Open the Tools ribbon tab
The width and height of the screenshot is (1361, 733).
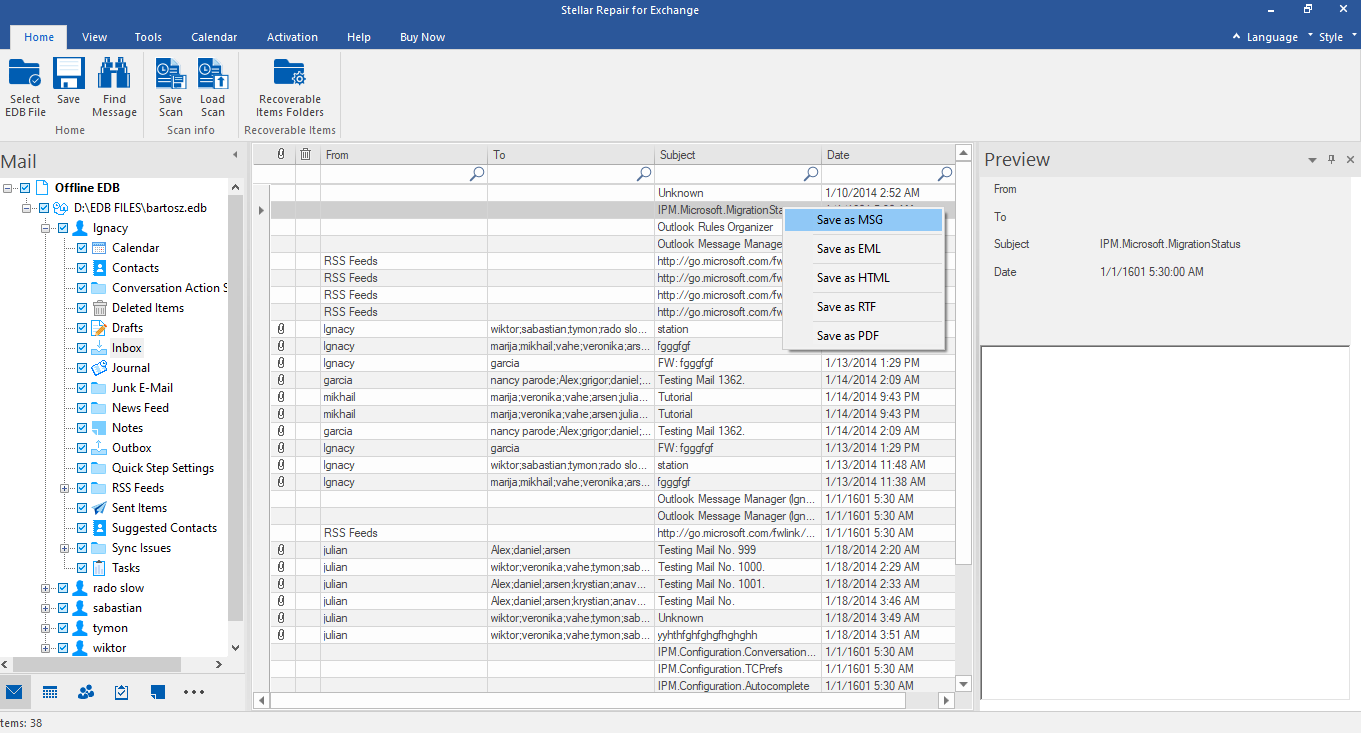148,37
